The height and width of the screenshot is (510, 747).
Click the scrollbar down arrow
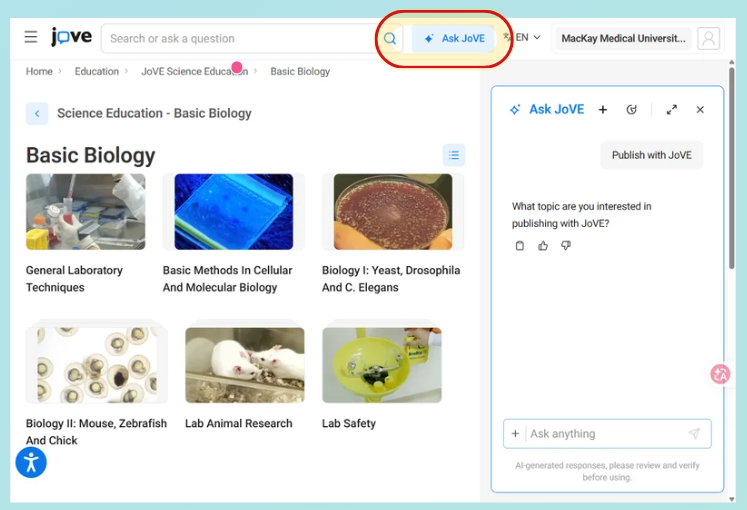point(731,499)
